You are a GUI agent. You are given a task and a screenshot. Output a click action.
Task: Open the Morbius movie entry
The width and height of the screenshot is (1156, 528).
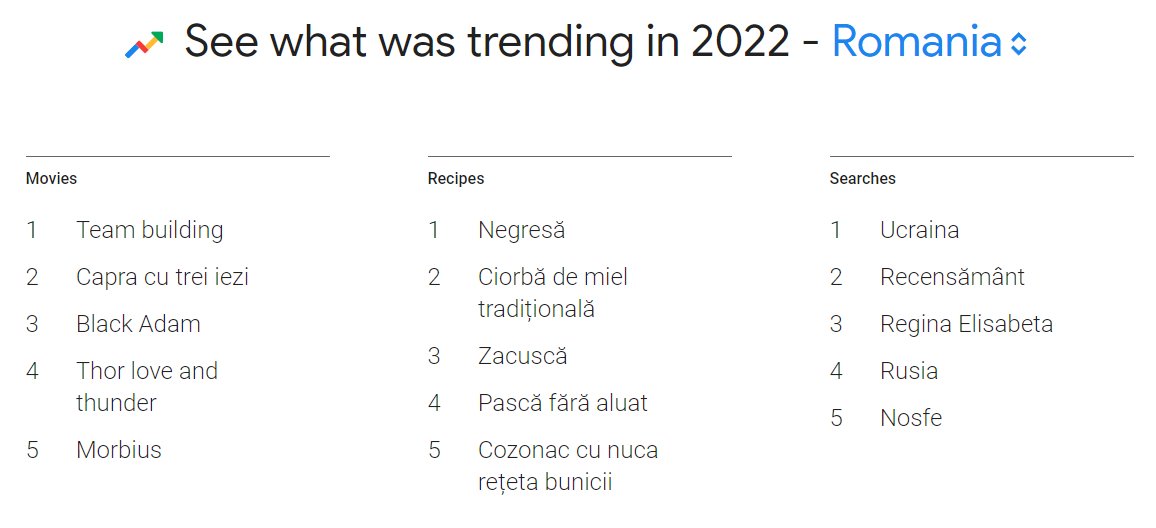point(119,450)
